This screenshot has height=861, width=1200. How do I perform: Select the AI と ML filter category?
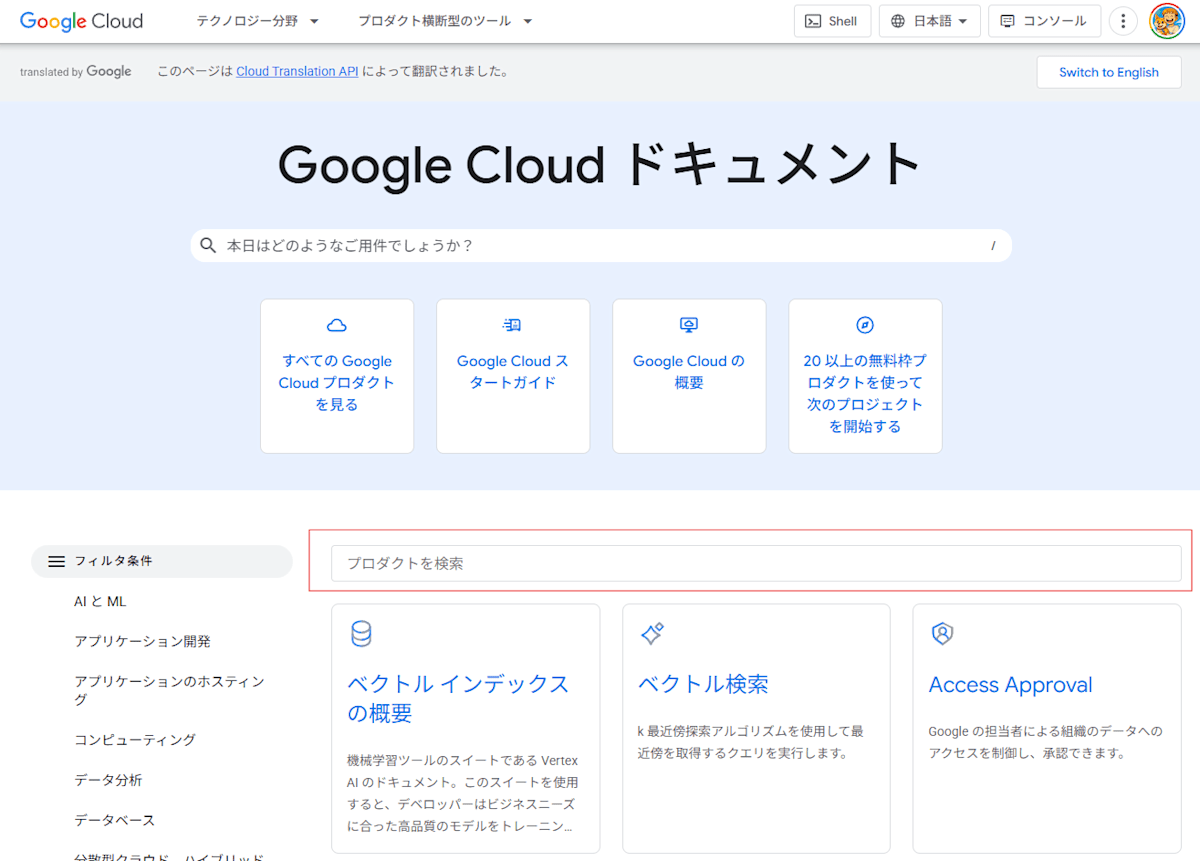[x=99, y=601]
